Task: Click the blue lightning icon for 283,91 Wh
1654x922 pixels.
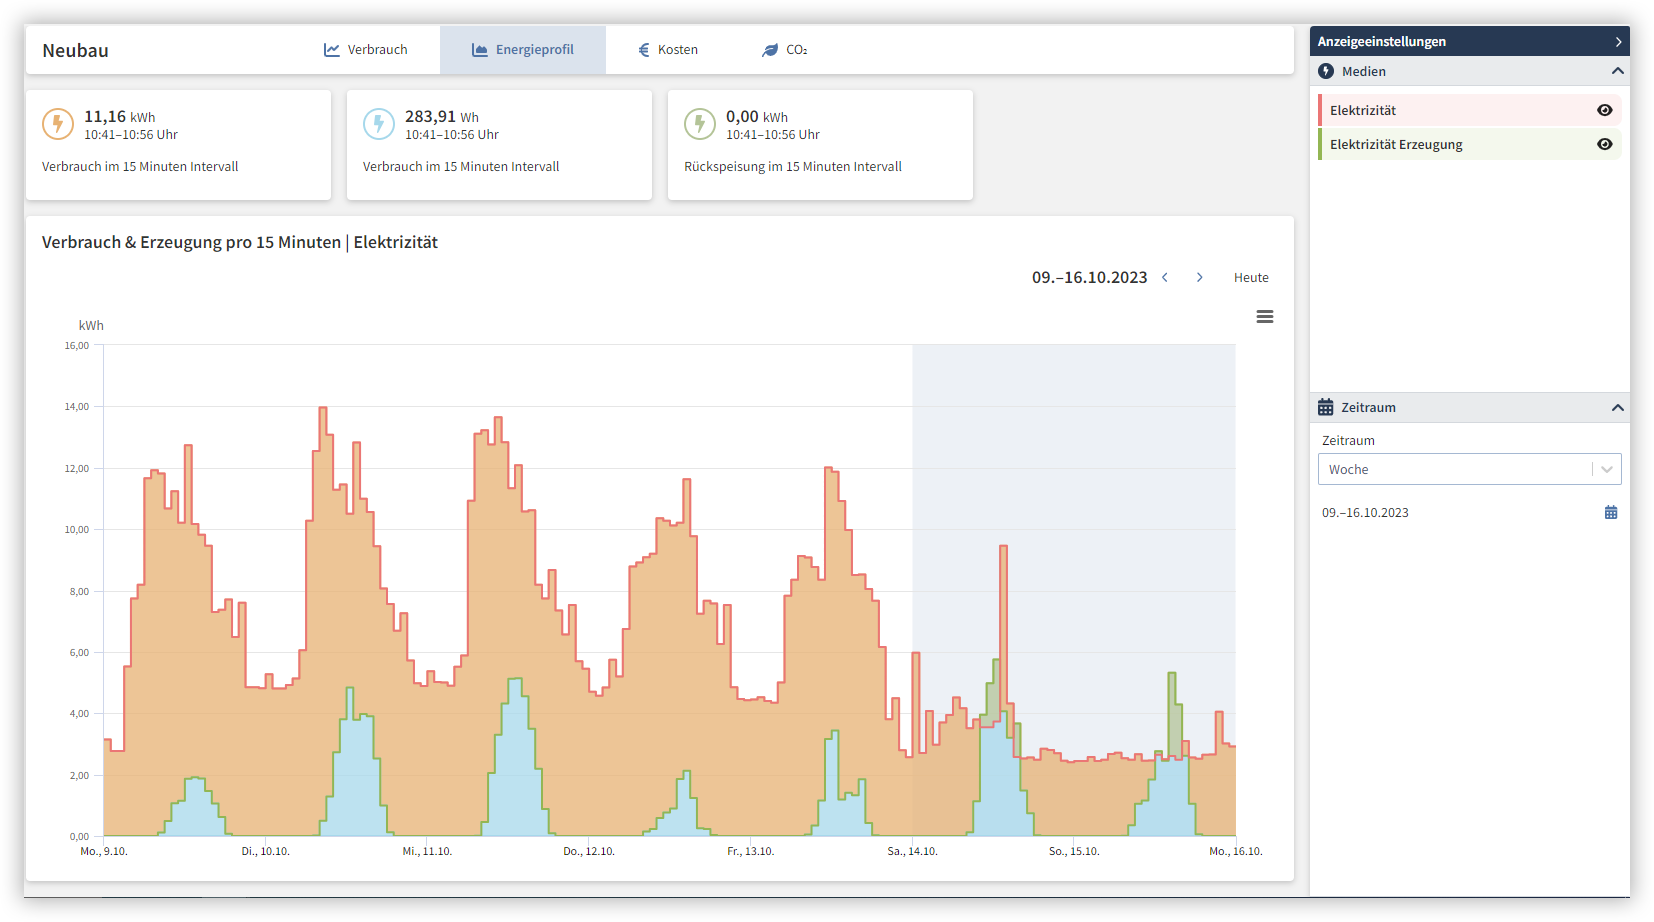Action: 379,124
